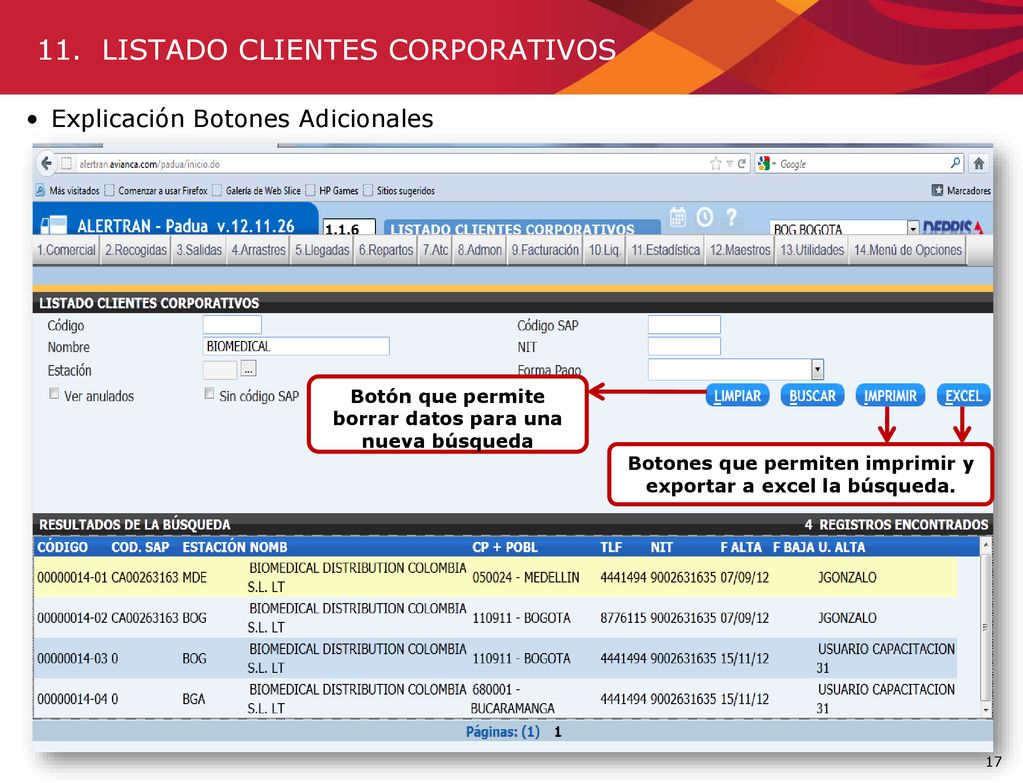The height and width of the screenshot is (783, 1023).
Task: Click the IMPRIMIR button
Action: coord(890,395)
